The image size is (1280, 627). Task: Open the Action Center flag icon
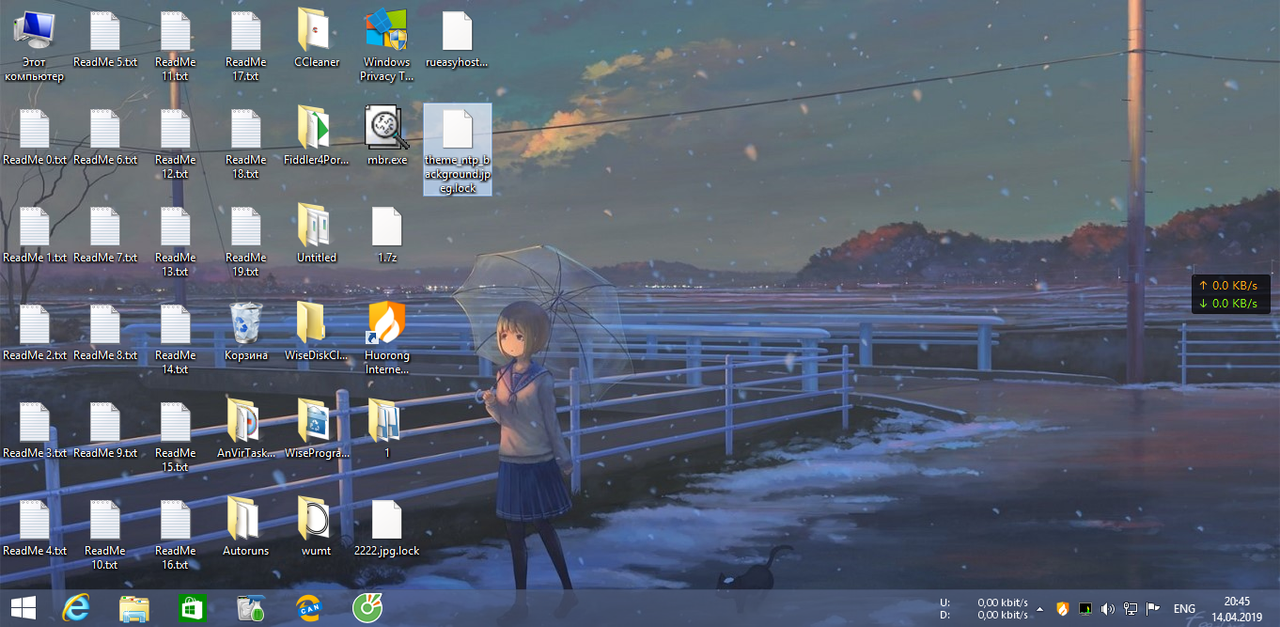tap(1153, 608)
